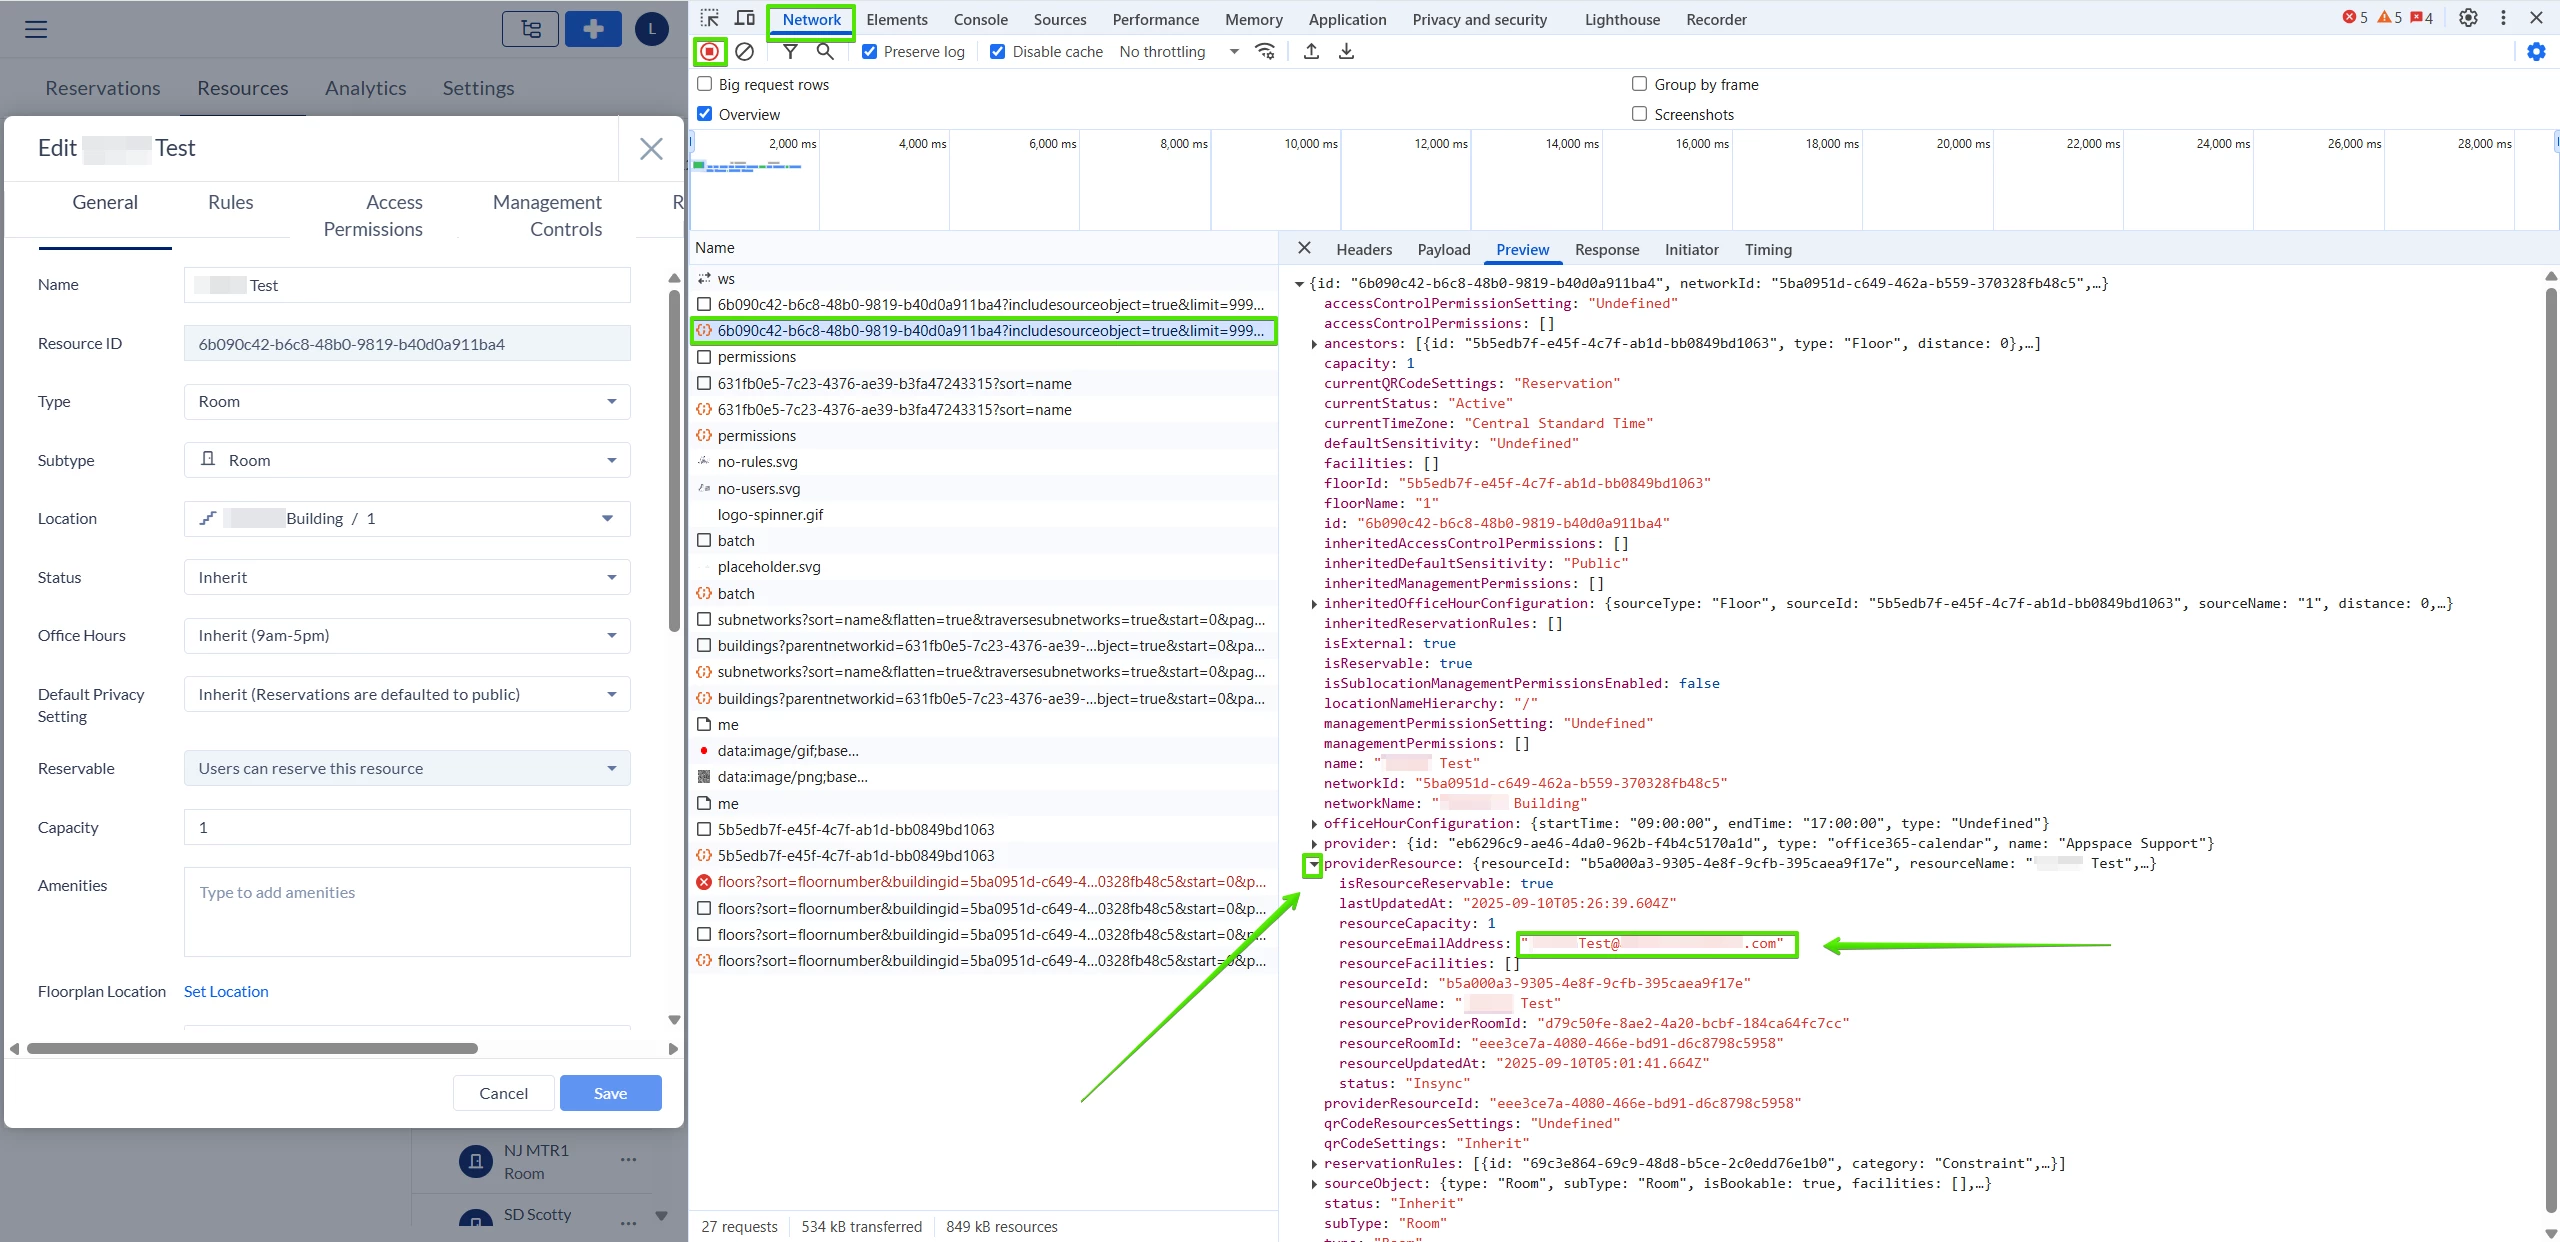Open DevTools settings gear icon
Image resolution: width=2560 pixels, height=1242 pixels.
2468,18
